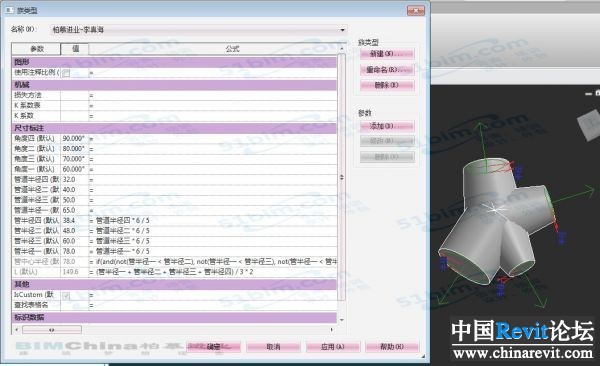
Task: Click the 确定 button
Action: (x=214, y=347)
